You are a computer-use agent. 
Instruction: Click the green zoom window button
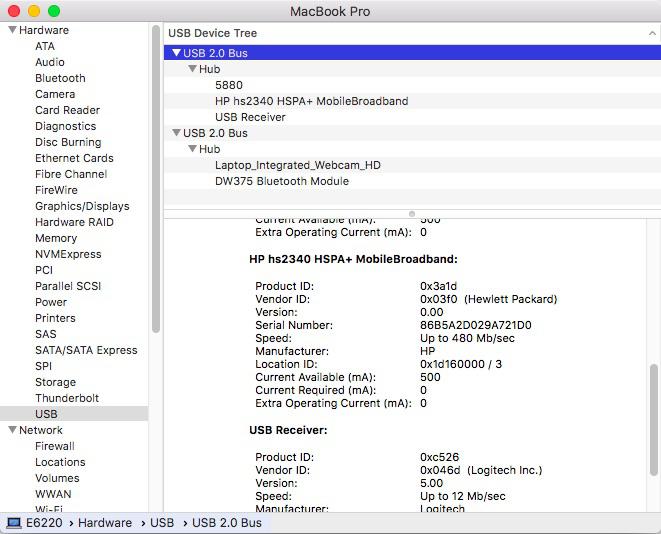click(54, 11)
